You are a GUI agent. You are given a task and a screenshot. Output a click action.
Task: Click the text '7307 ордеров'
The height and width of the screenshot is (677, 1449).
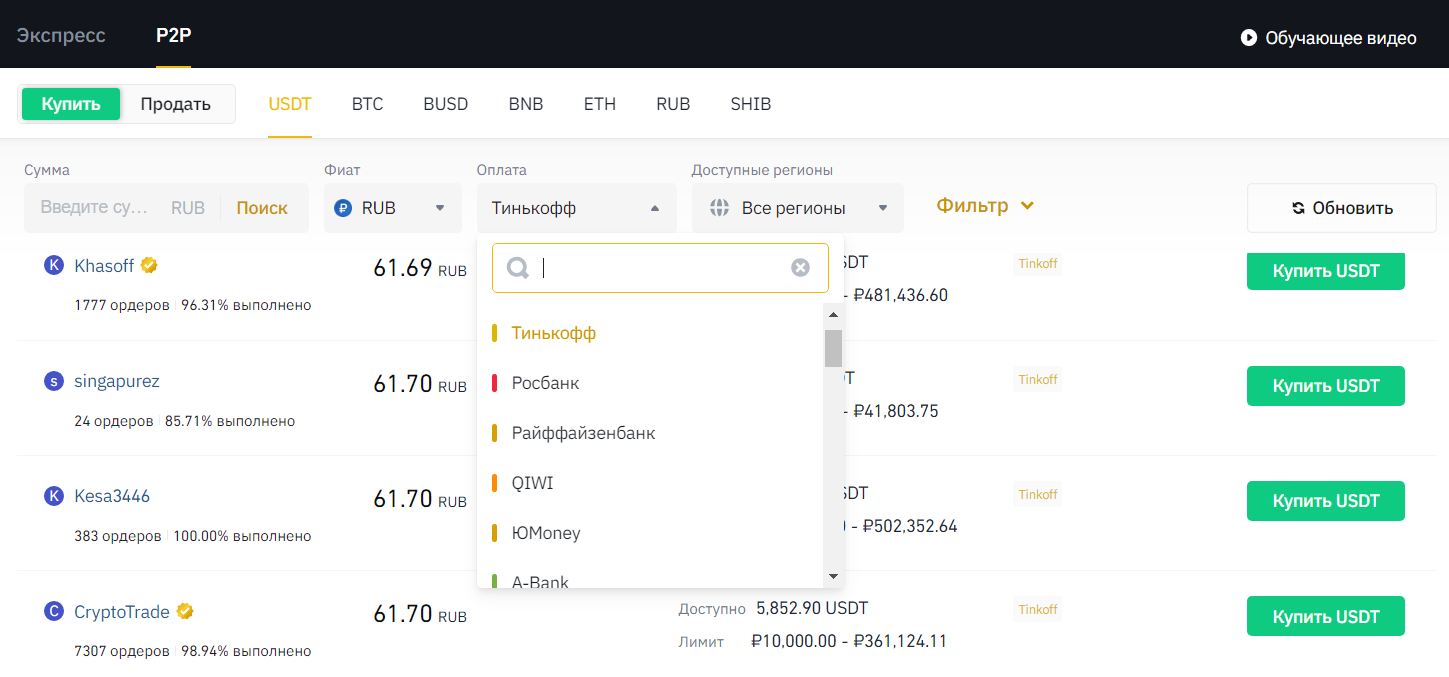(122, 651)
